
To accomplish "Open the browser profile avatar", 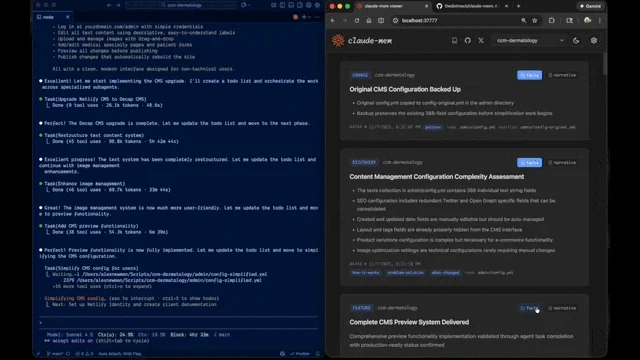I will pos(587,20).
